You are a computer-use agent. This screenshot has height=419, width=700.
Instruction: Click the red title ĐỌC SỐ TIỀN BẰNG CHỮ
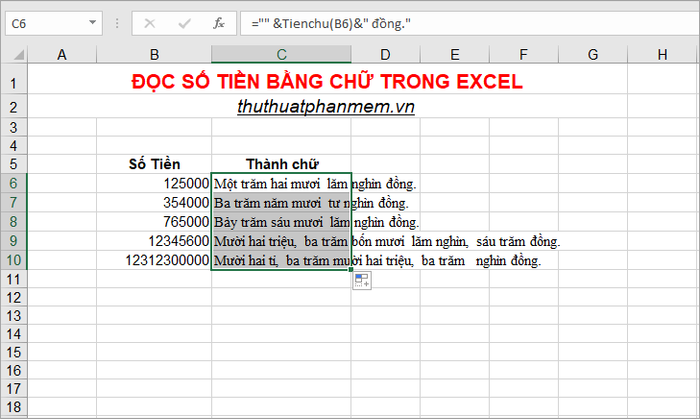point(327,82)
